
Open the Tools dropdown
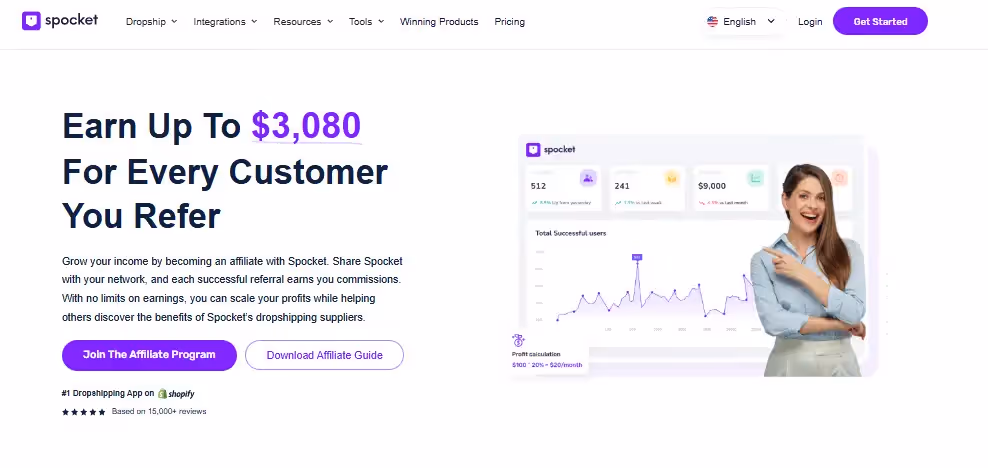tap(367, 21)
